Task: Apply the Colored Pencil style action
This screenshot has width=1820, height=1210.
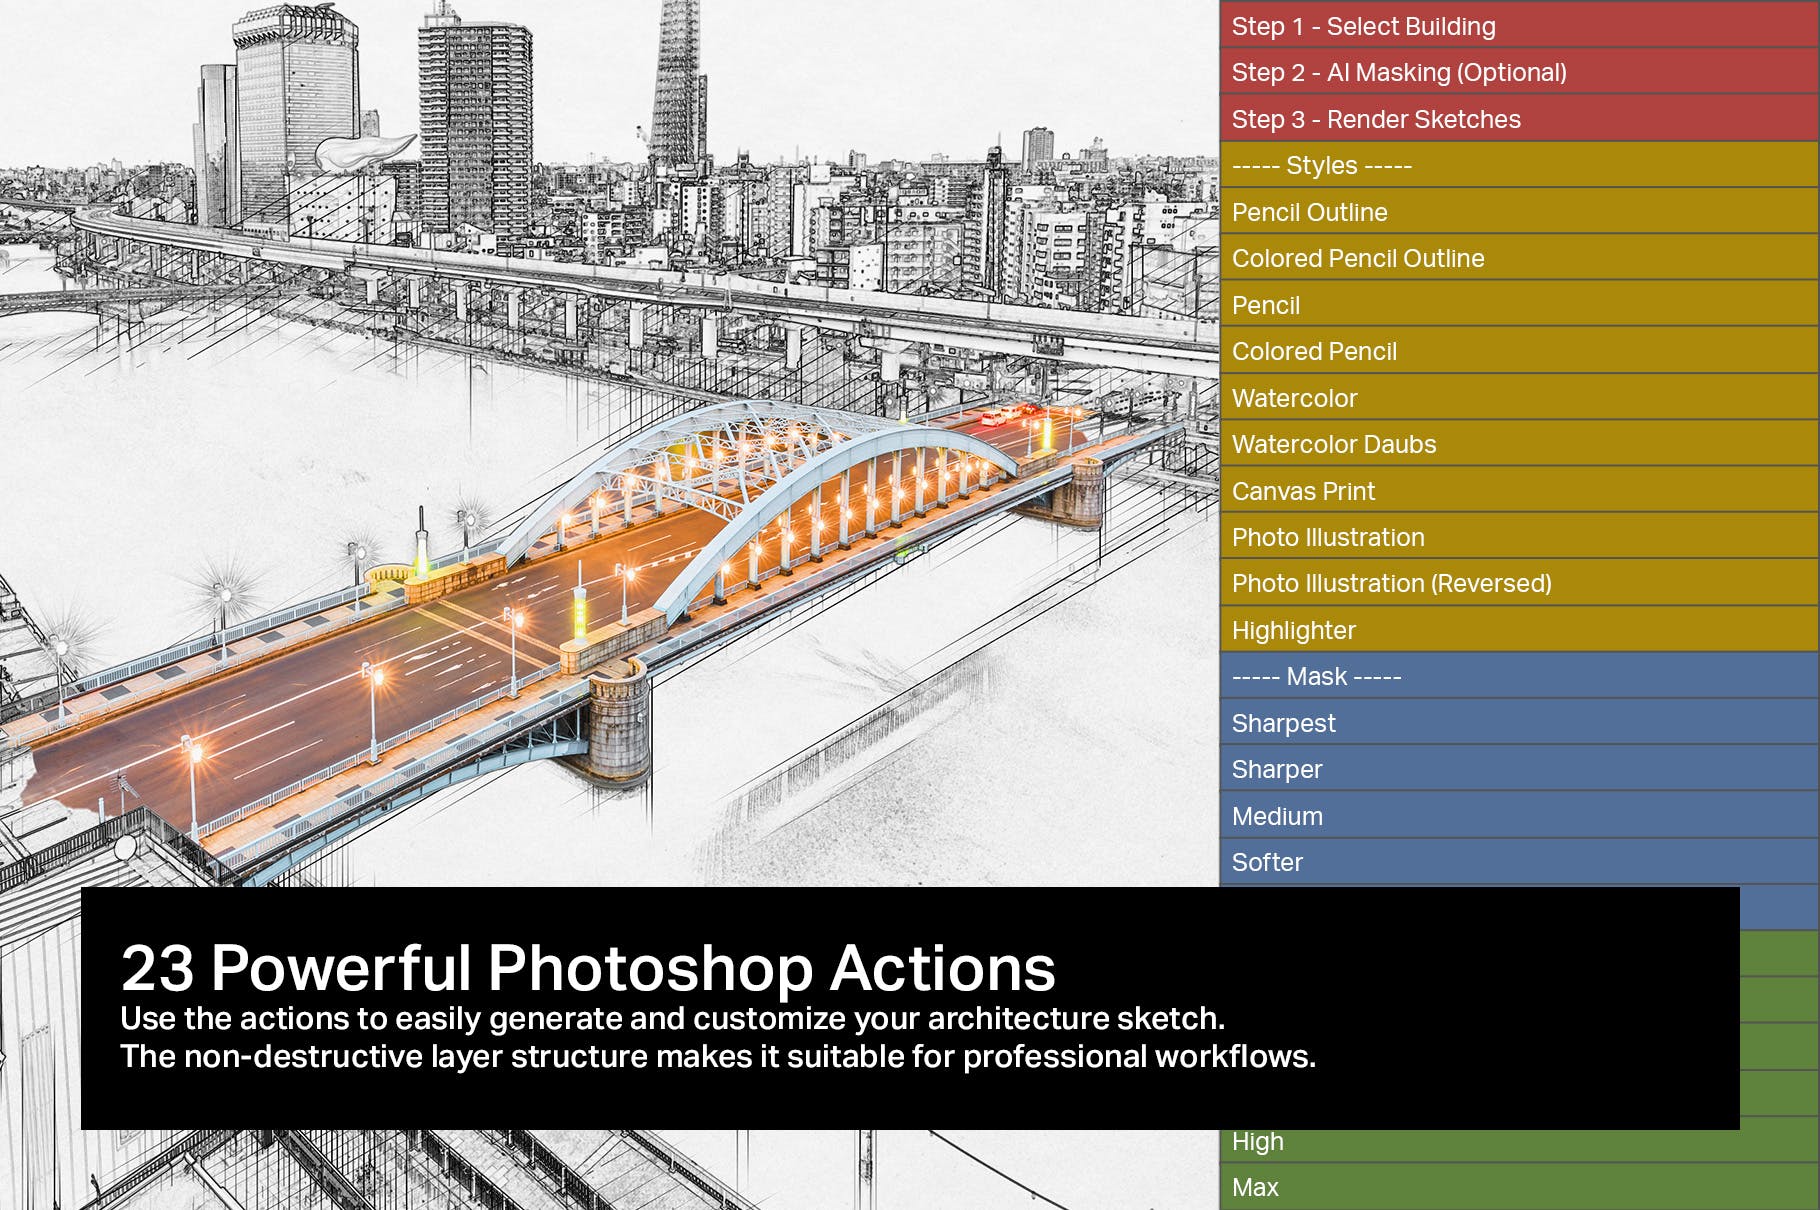Action: click(x=1500, y=351)
